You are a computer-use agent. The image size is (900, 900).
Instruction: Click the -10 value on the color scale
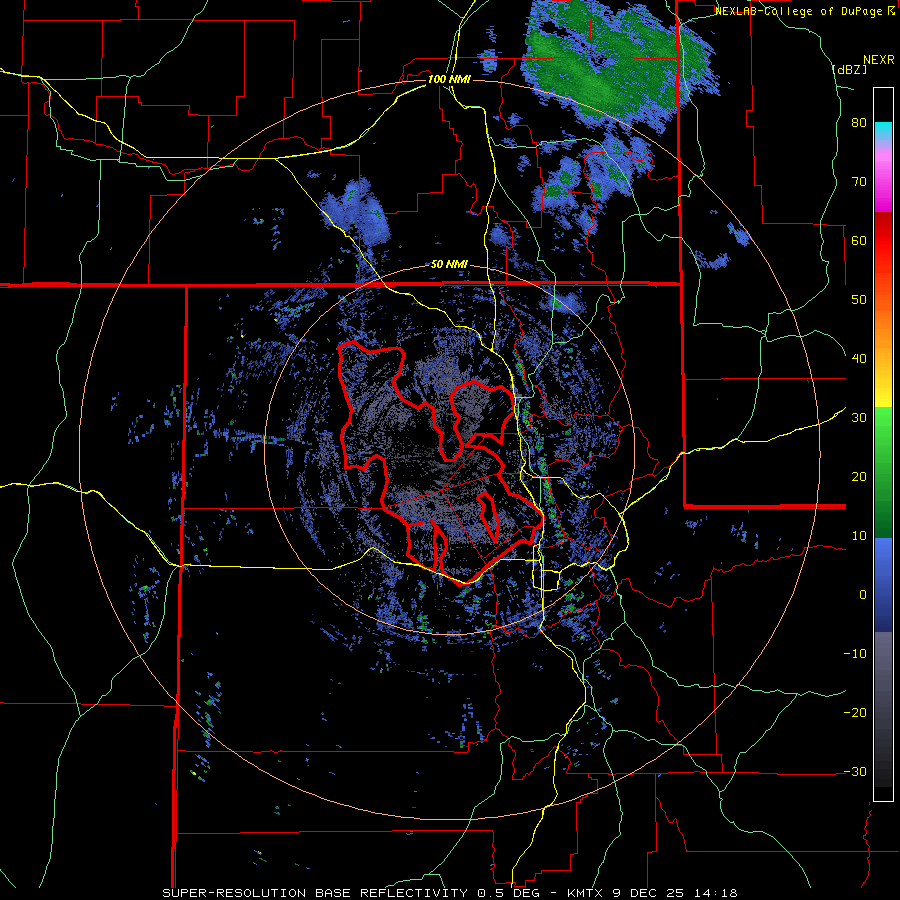click(x=855, y=654)
